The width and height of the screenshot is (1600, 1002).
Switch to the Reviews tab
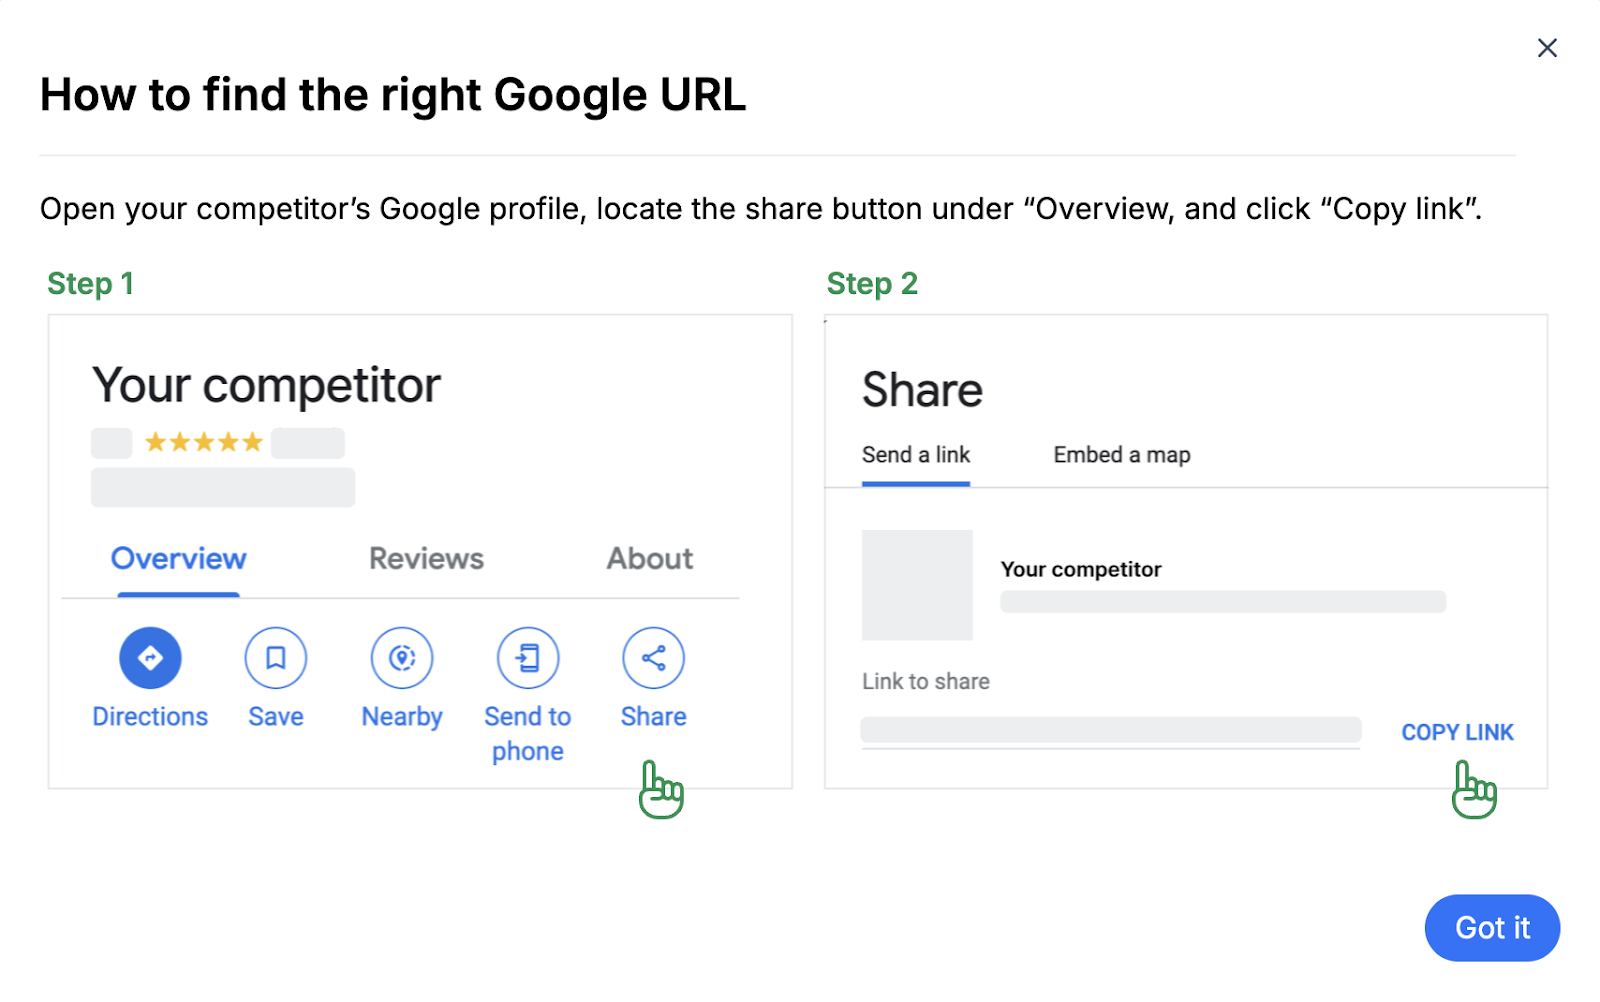click(426, 559)
